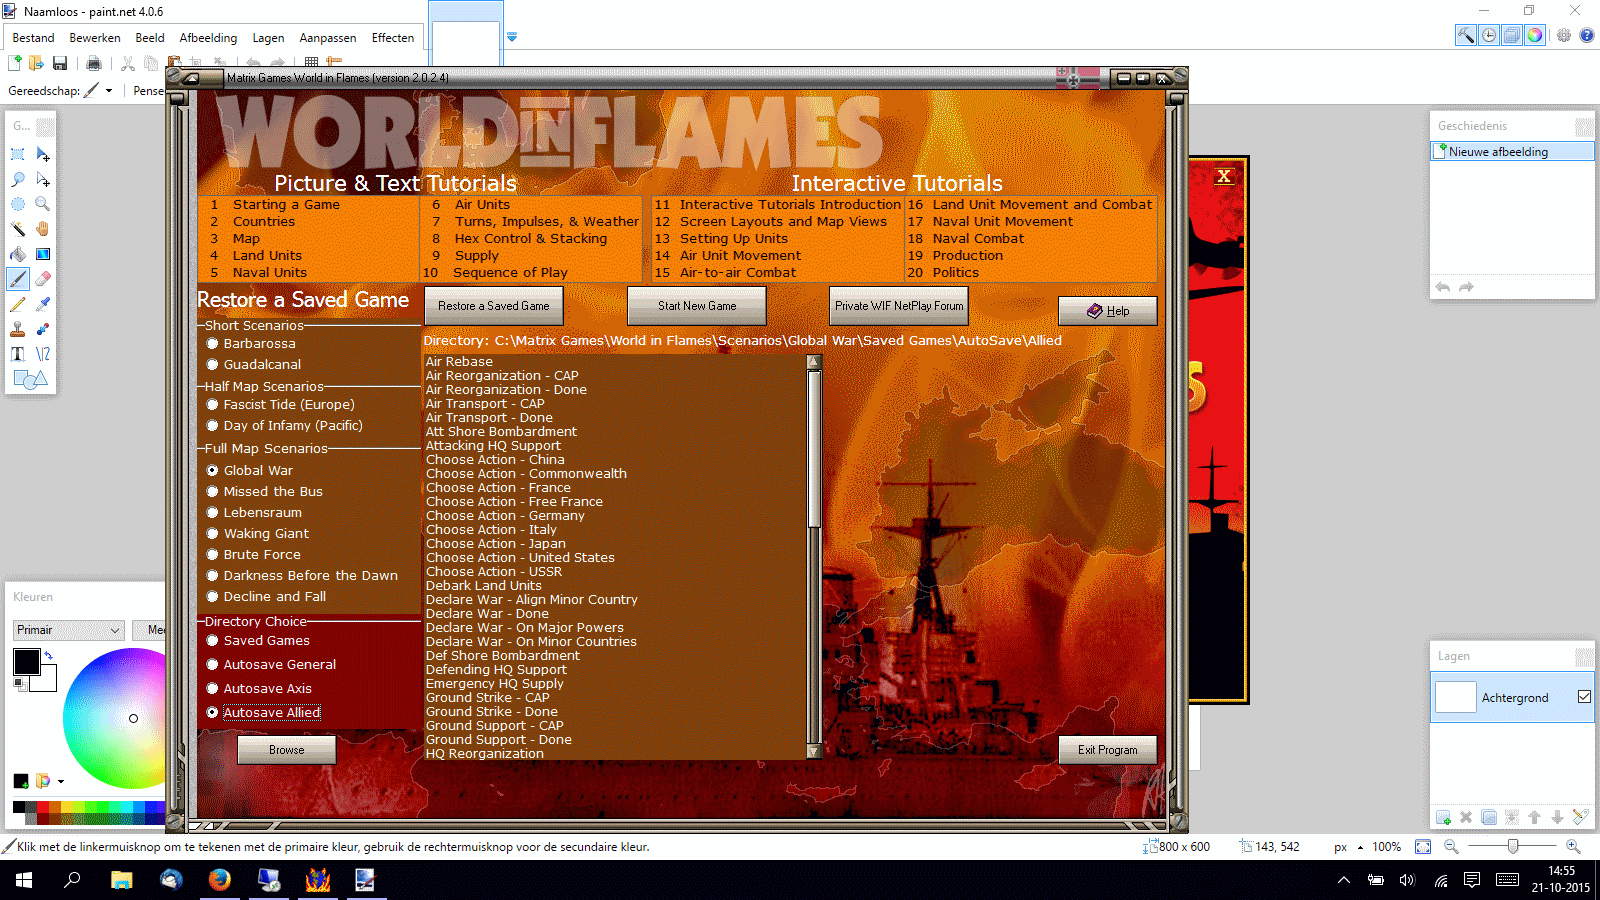The width and height of the screenshot is (1600, 900).
Task: Select the Pan hand tool
Action: (43, 229)
